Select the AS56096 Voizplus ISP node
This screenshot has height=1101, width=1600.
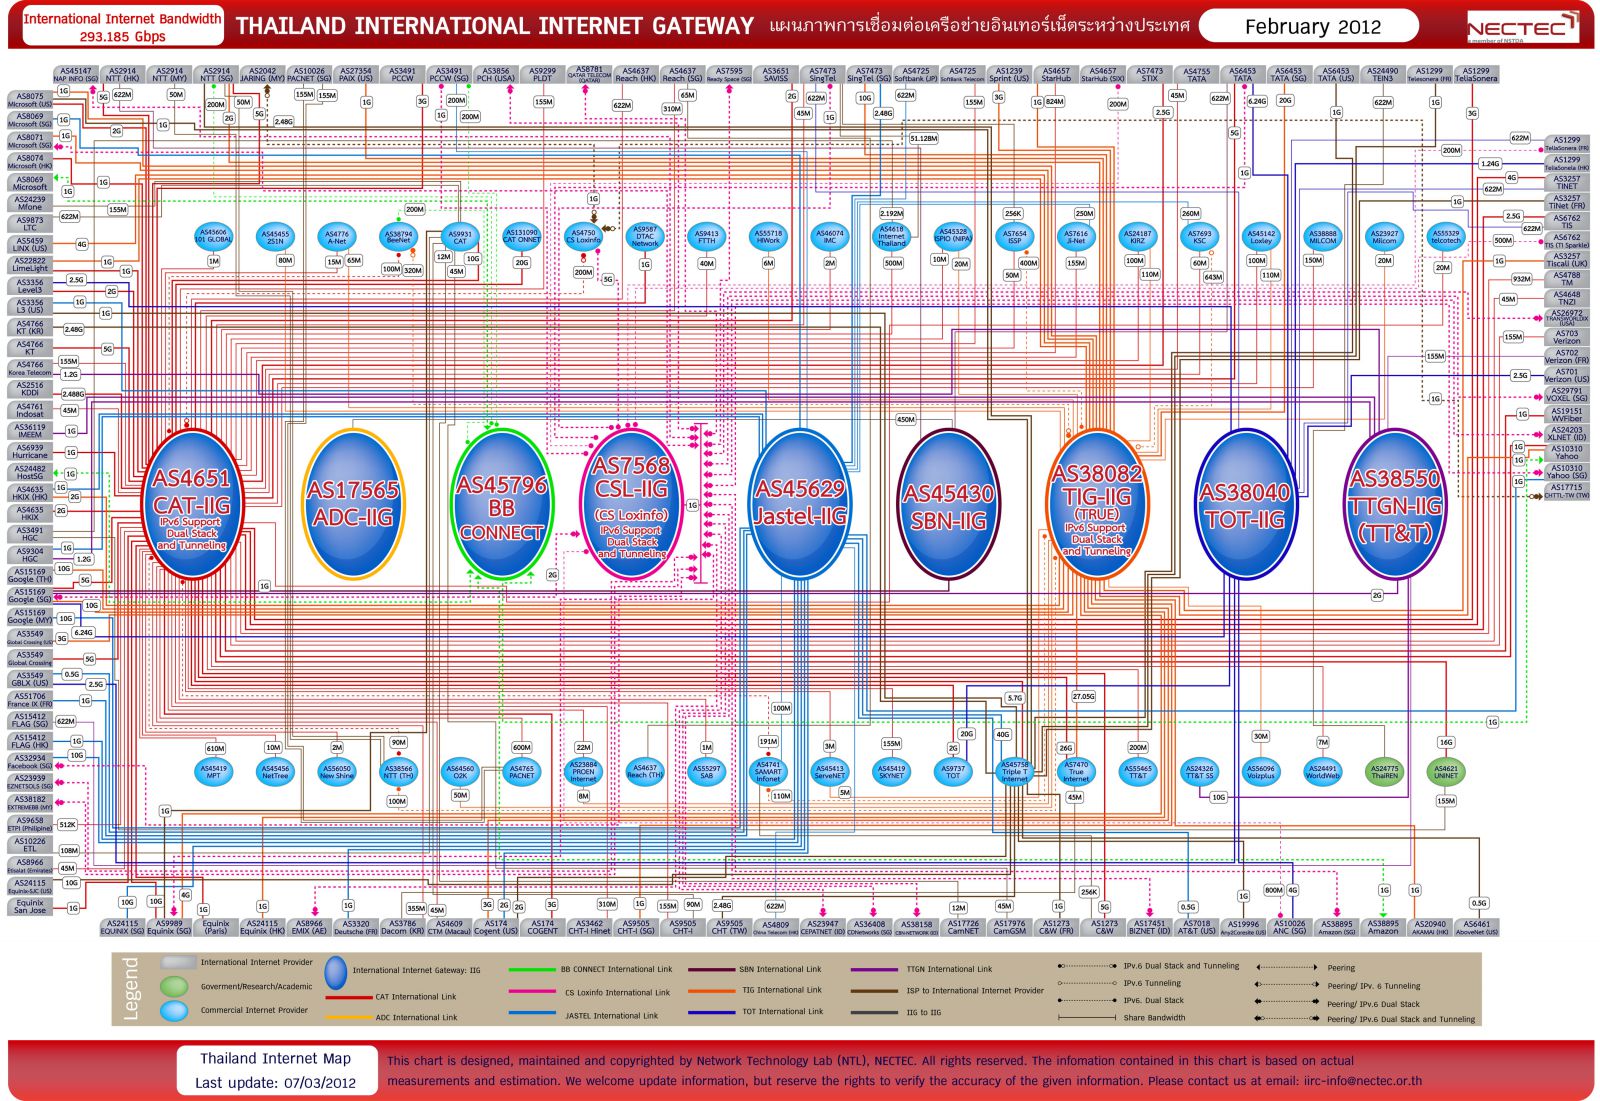click(1261, 772)
